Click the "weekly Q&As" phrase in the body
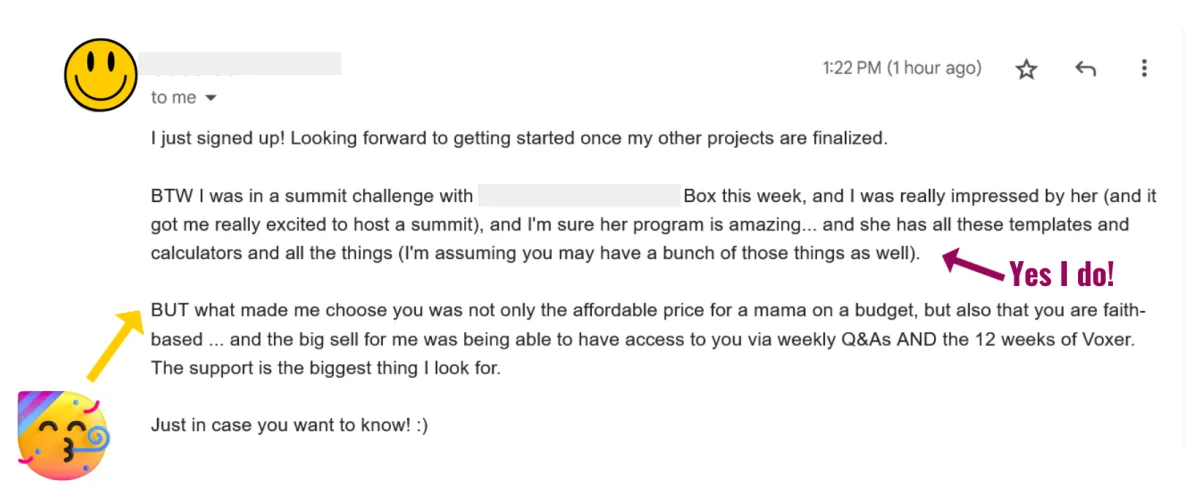This screenshot has width=1200, height=499. (x=776, y=339)
